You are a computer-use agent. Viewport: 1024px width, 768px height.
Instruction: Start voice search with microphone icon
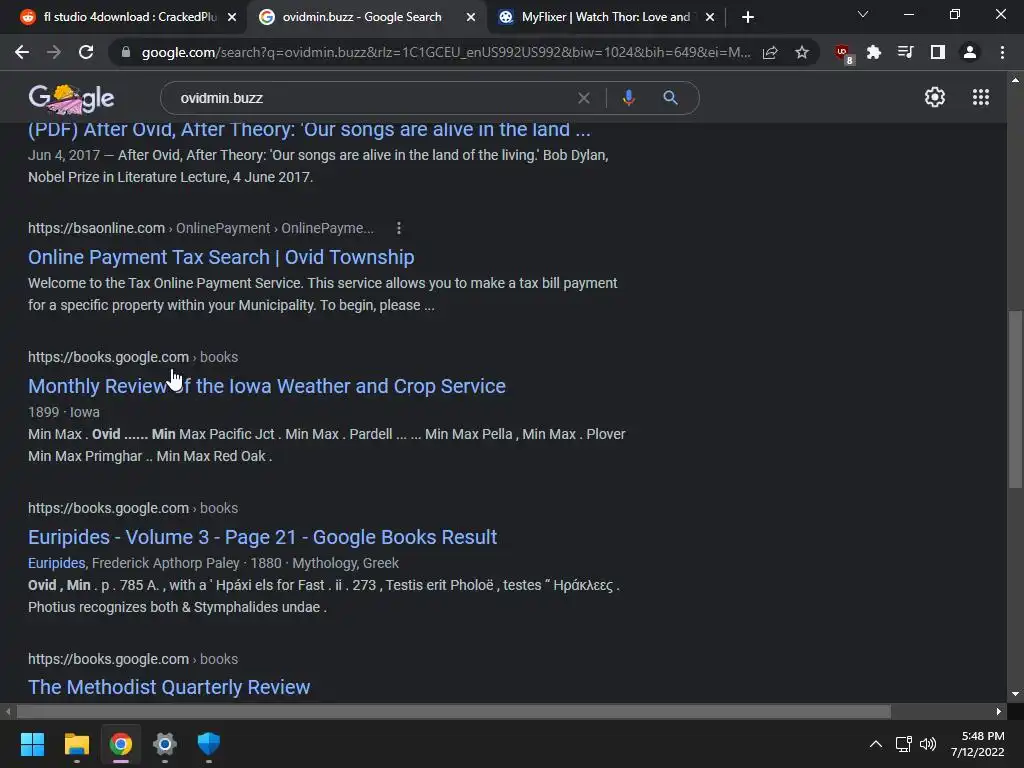click(628, 98)
